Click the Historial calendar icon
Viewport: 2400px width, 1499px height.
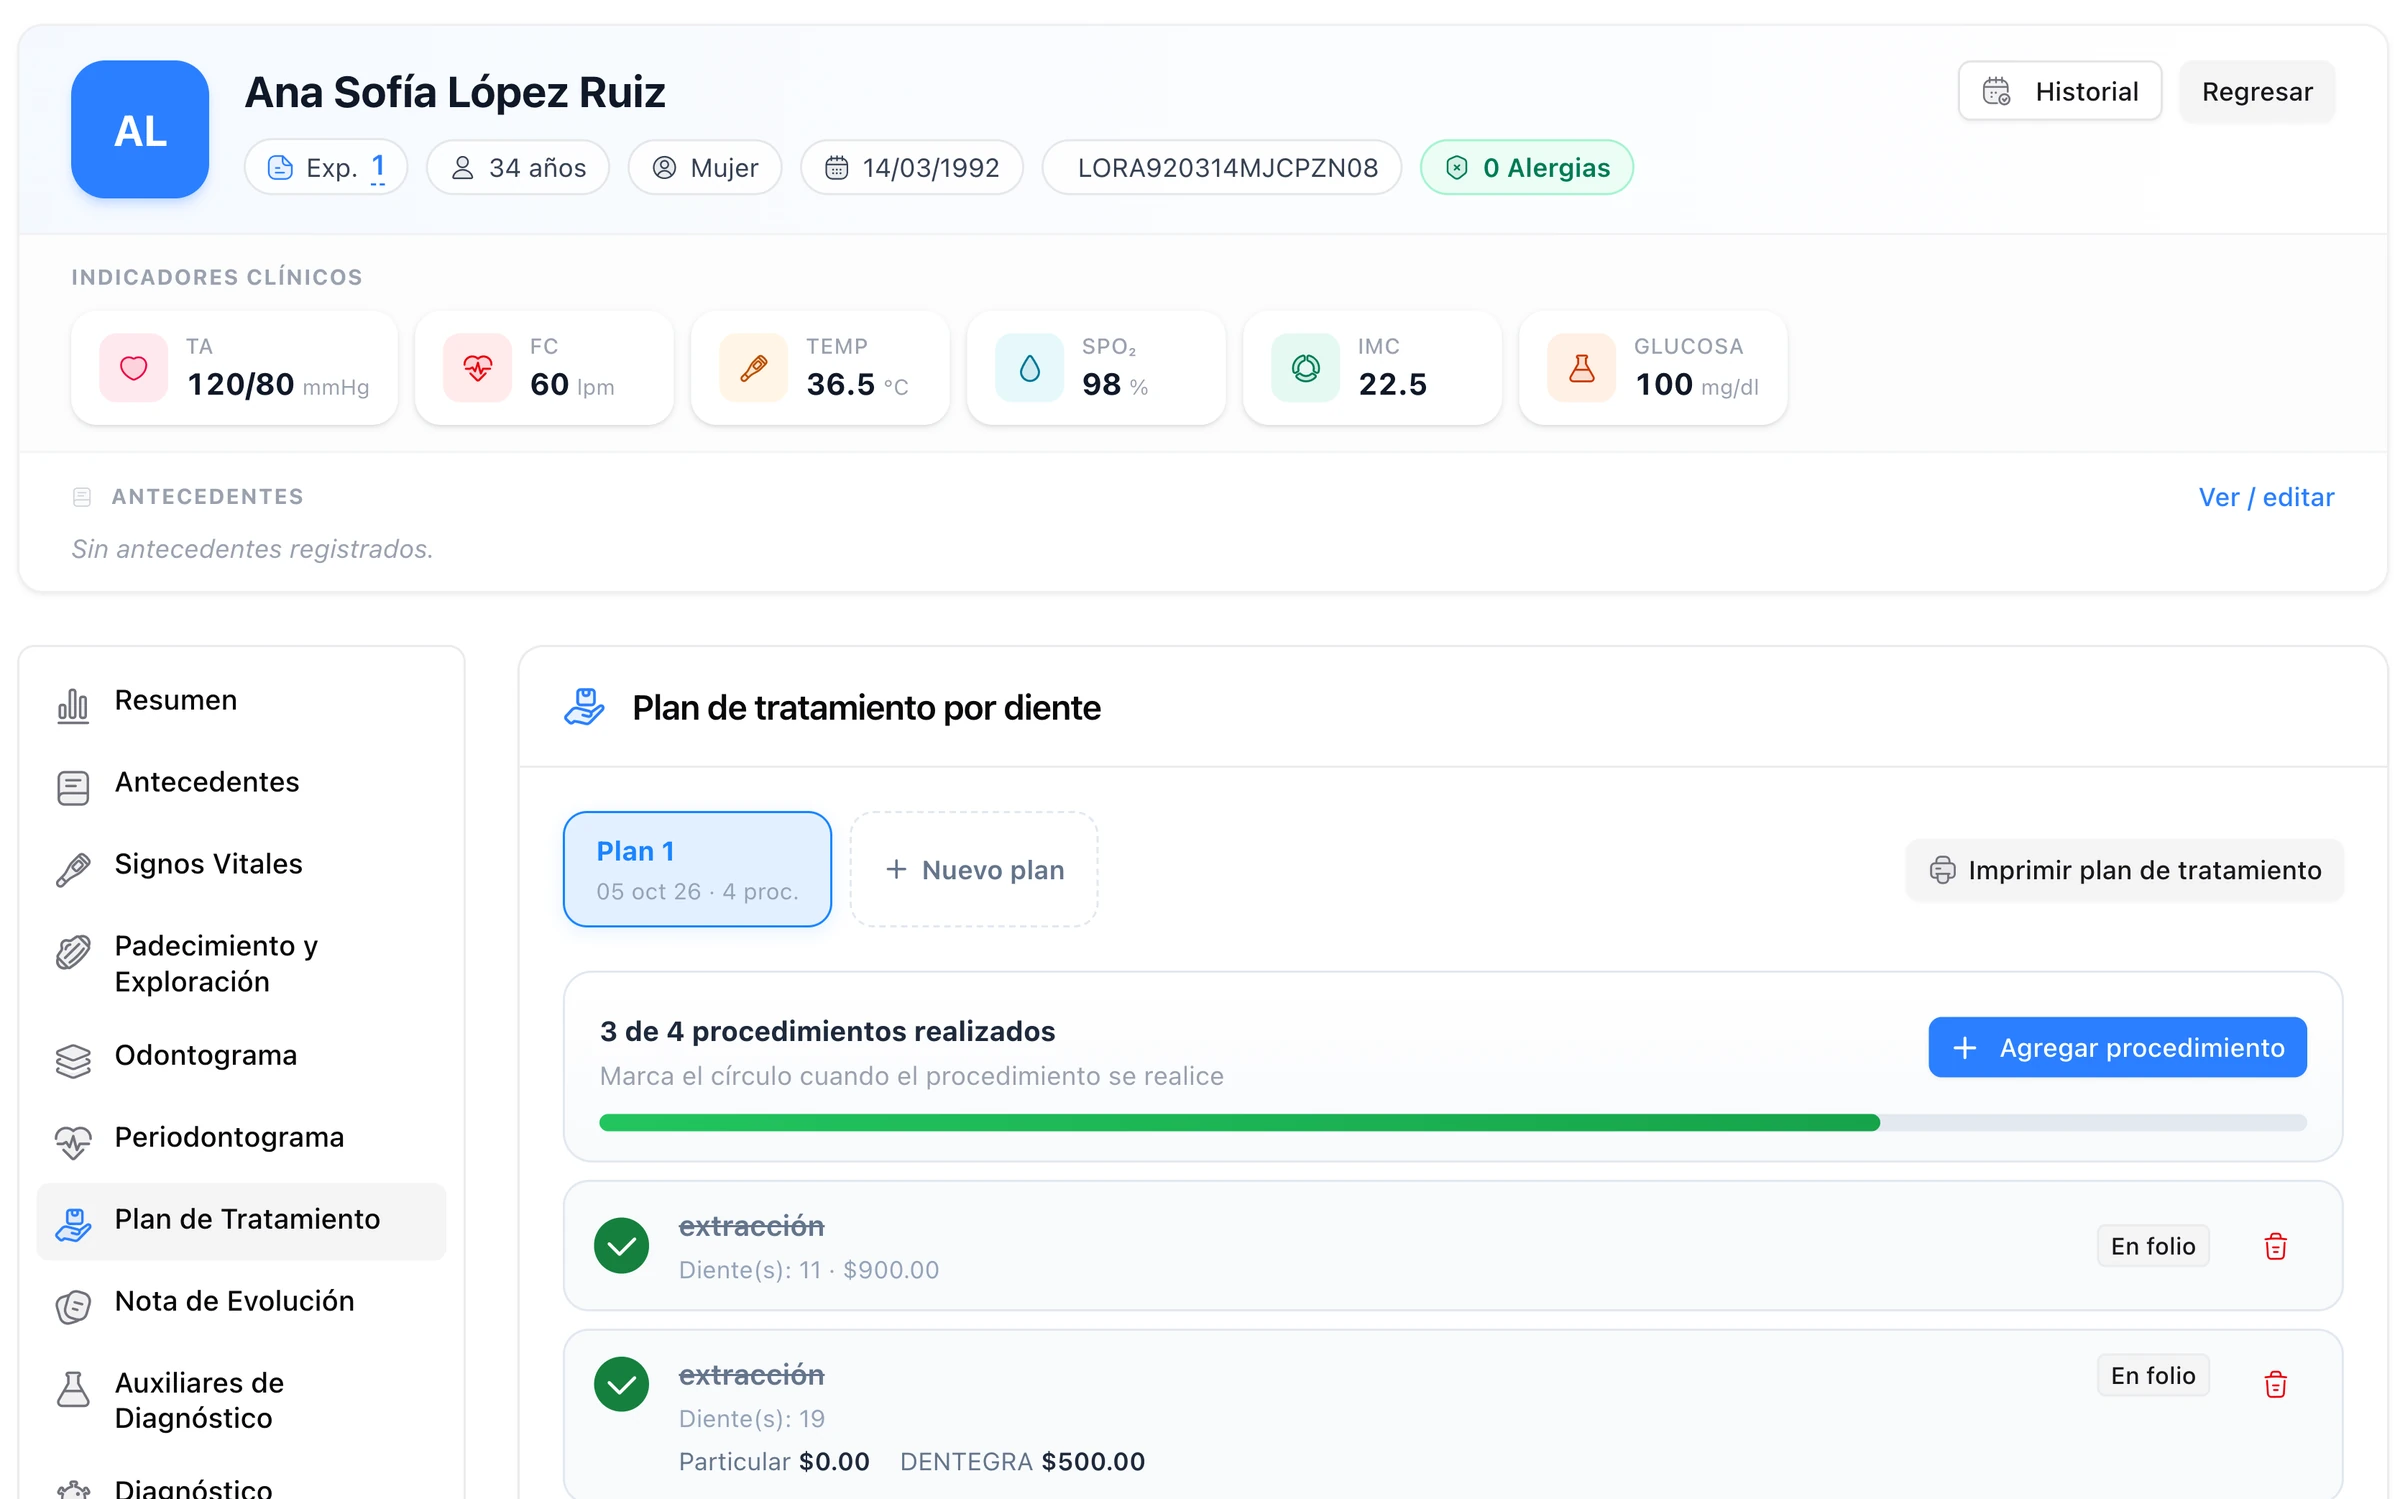pos(1996,91)
